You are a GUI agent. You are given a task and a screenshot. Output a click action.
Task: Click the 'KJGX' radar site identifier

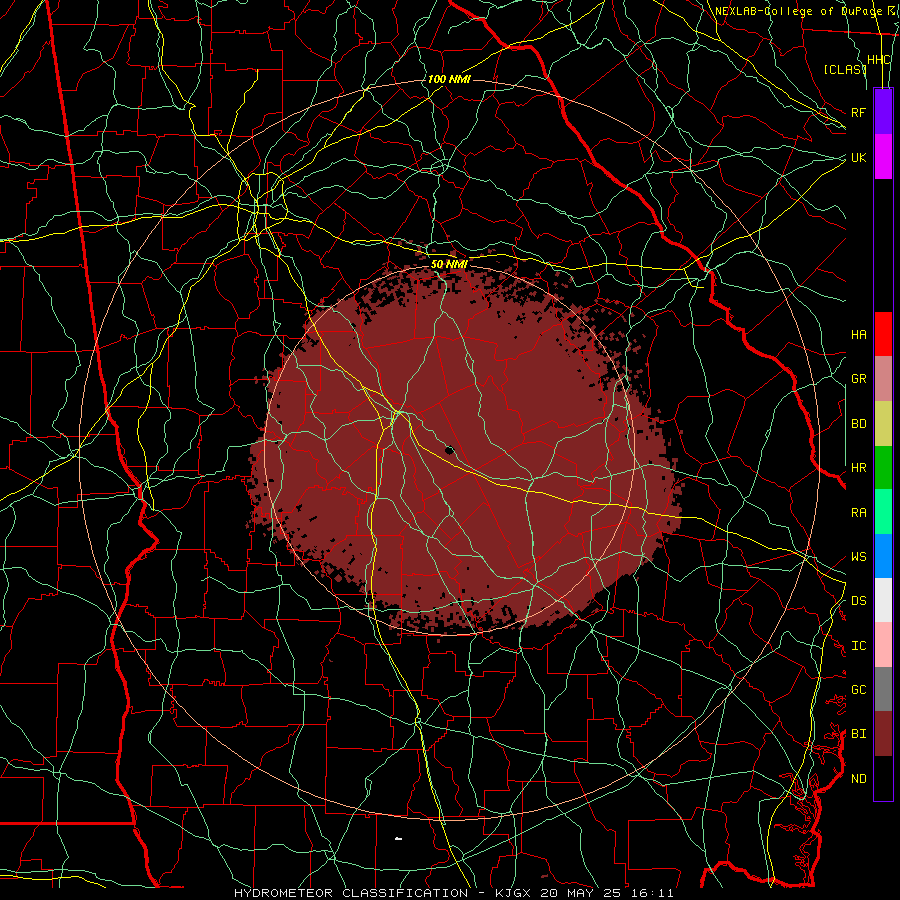pos(513,893)
